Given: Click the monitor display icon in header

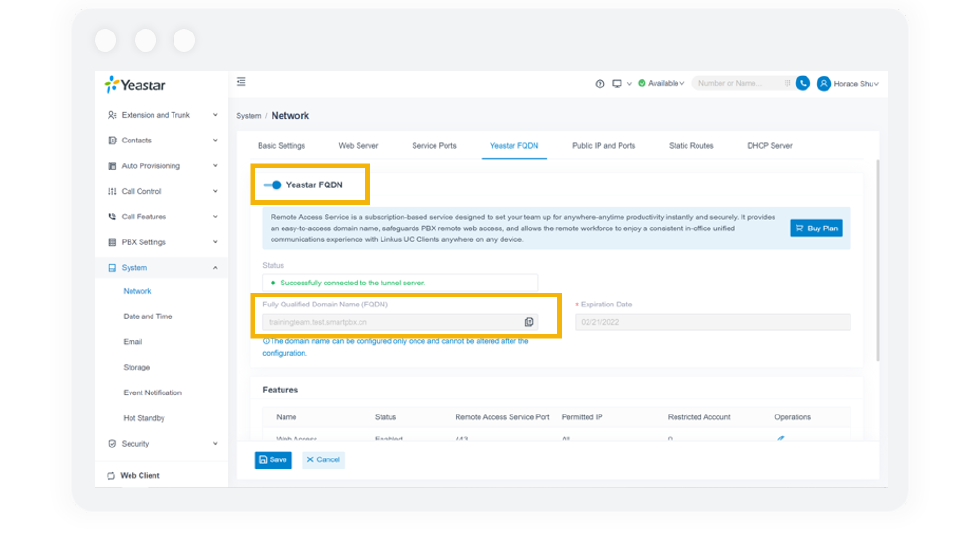Looking at the screenshot, I should pyautogui.click(x=617, y=84).
